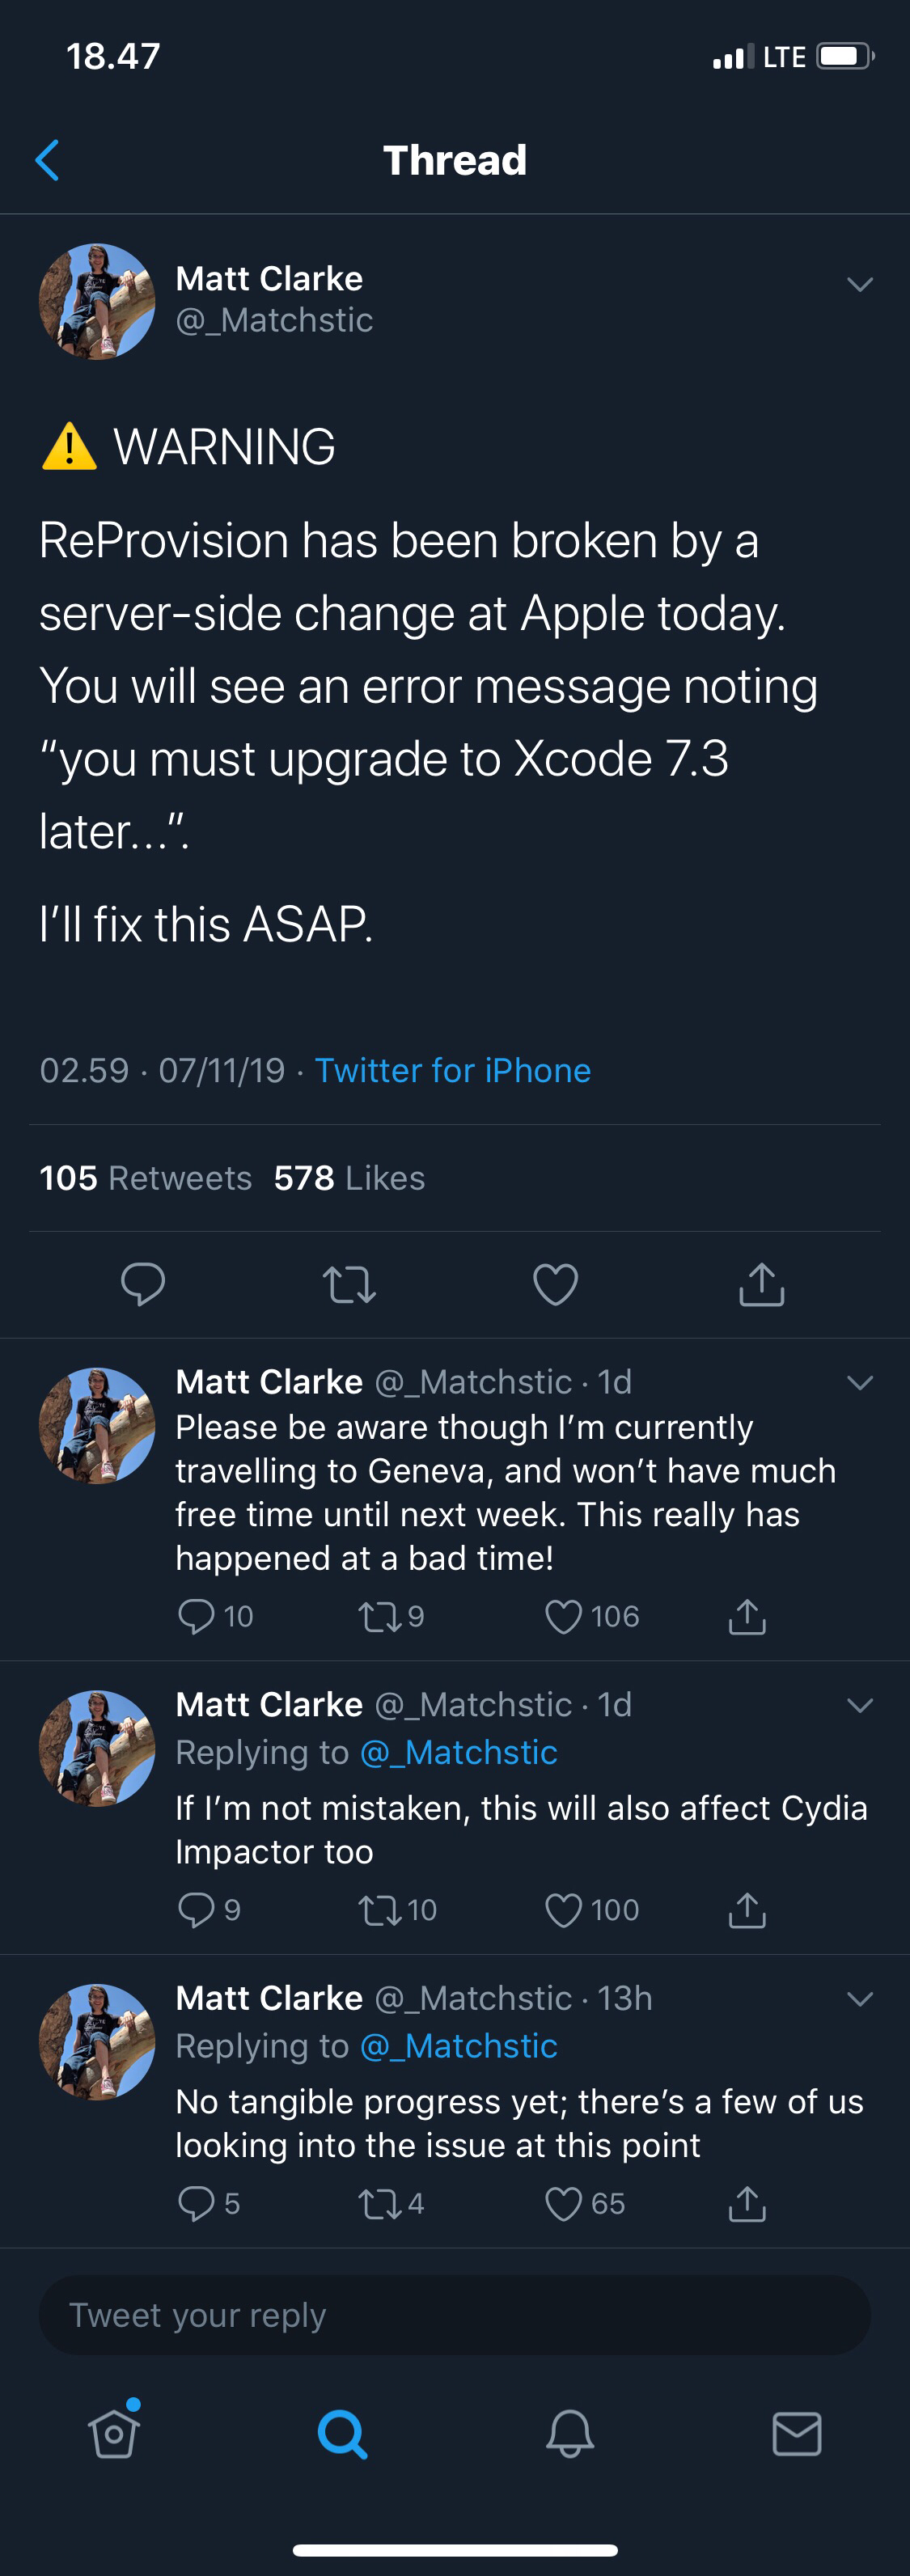
Task: Go back using the top-left arrow
Action: pyautogui.click(x=47, y=160)
